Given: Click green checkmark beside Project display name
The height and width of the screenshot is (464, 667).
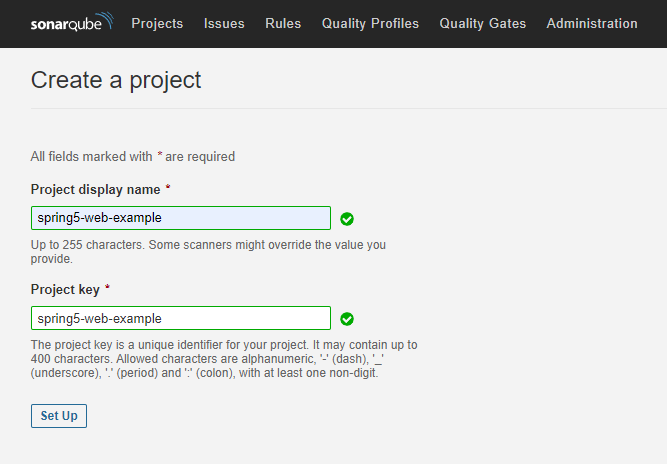Looking at the screenshot, I should (x=347, y=219).
